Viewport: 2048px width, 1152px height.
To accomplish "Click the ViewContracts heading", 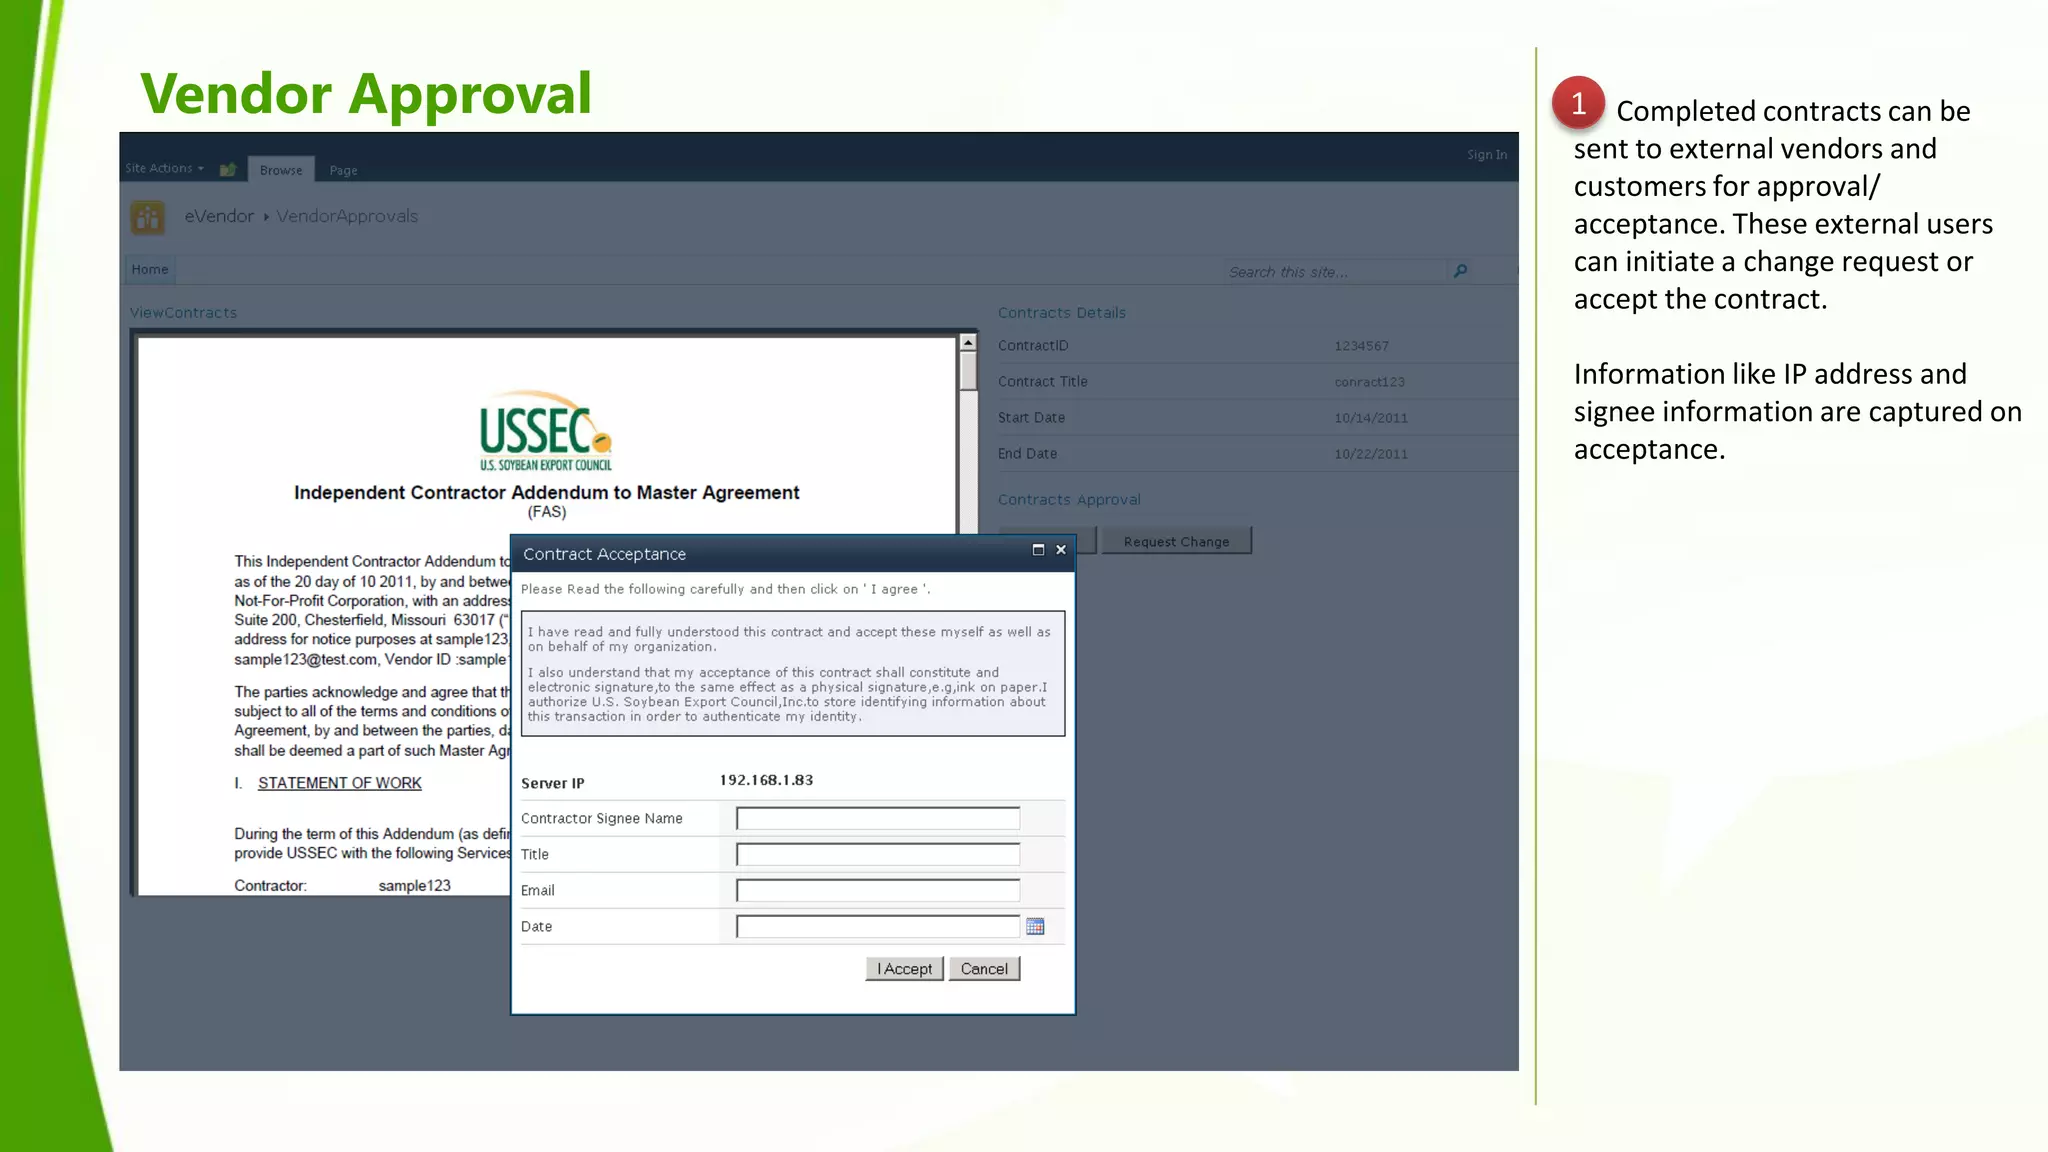I will point(183,313).
